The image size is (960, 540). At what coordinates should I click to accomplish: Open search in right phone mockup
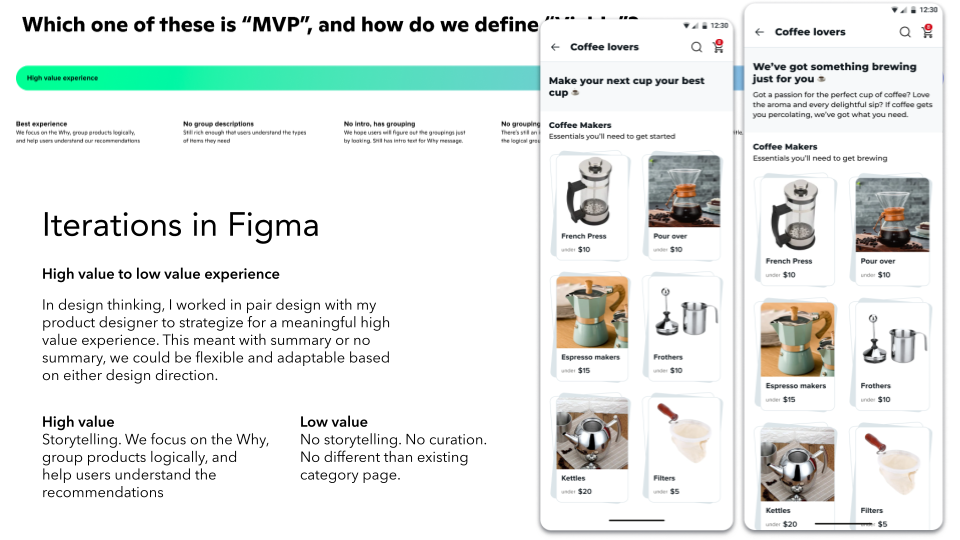[905, 32]
